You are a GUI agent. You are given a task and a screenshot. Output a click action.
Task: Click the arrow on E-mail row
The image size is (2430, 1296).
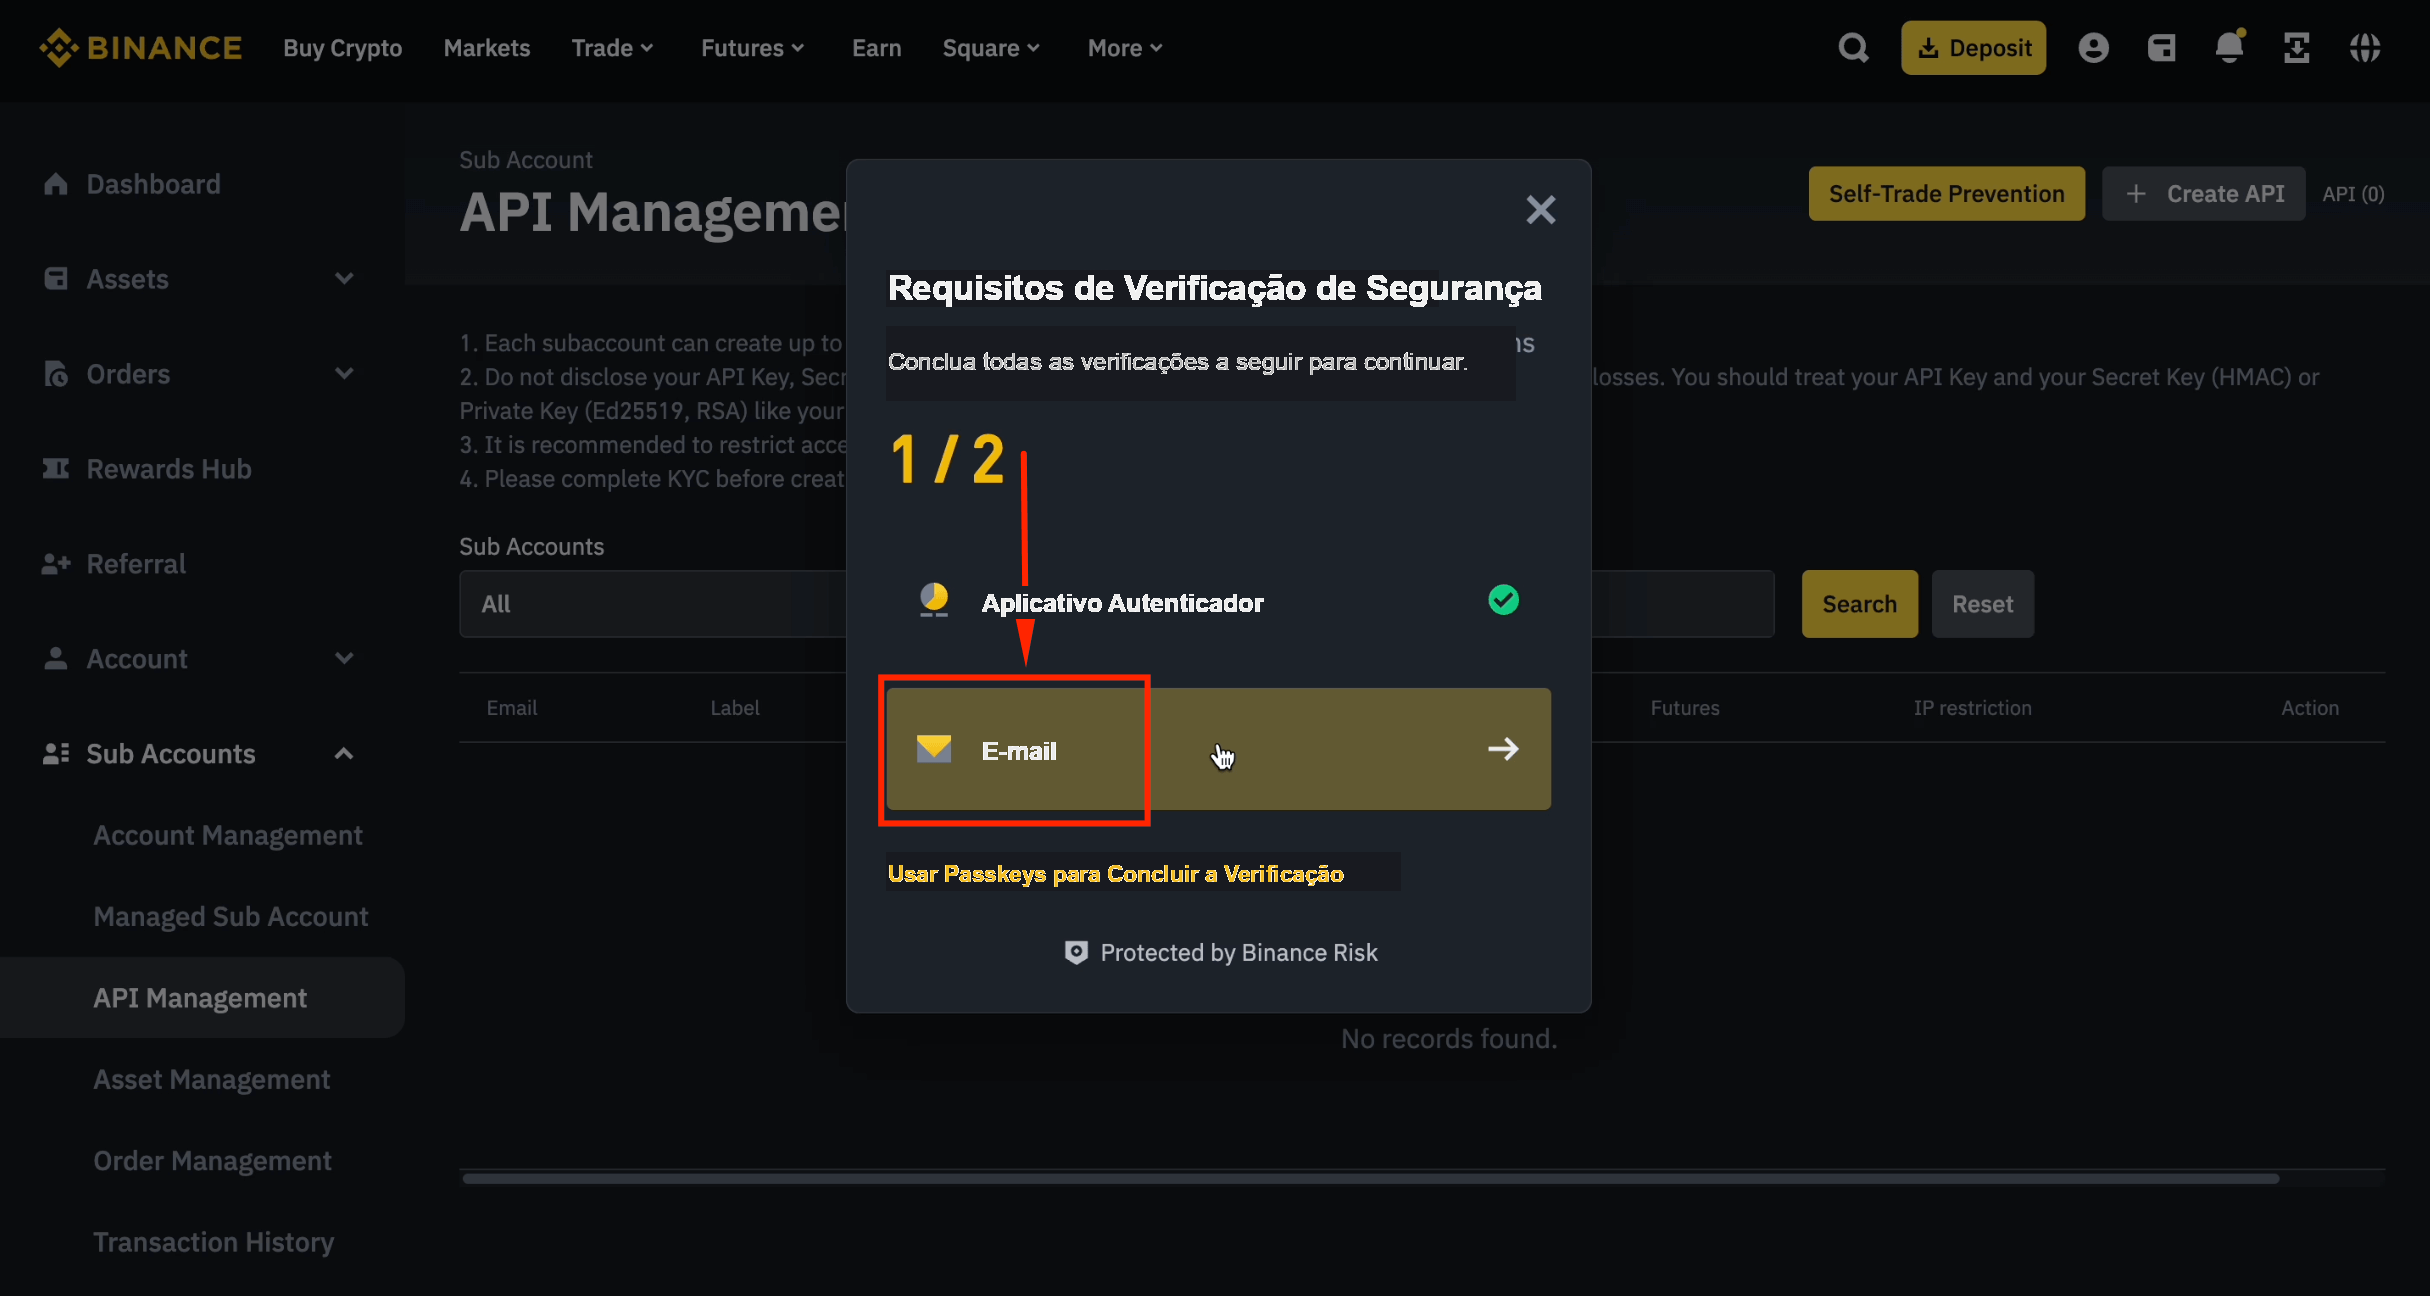(x=1503, y=749)
